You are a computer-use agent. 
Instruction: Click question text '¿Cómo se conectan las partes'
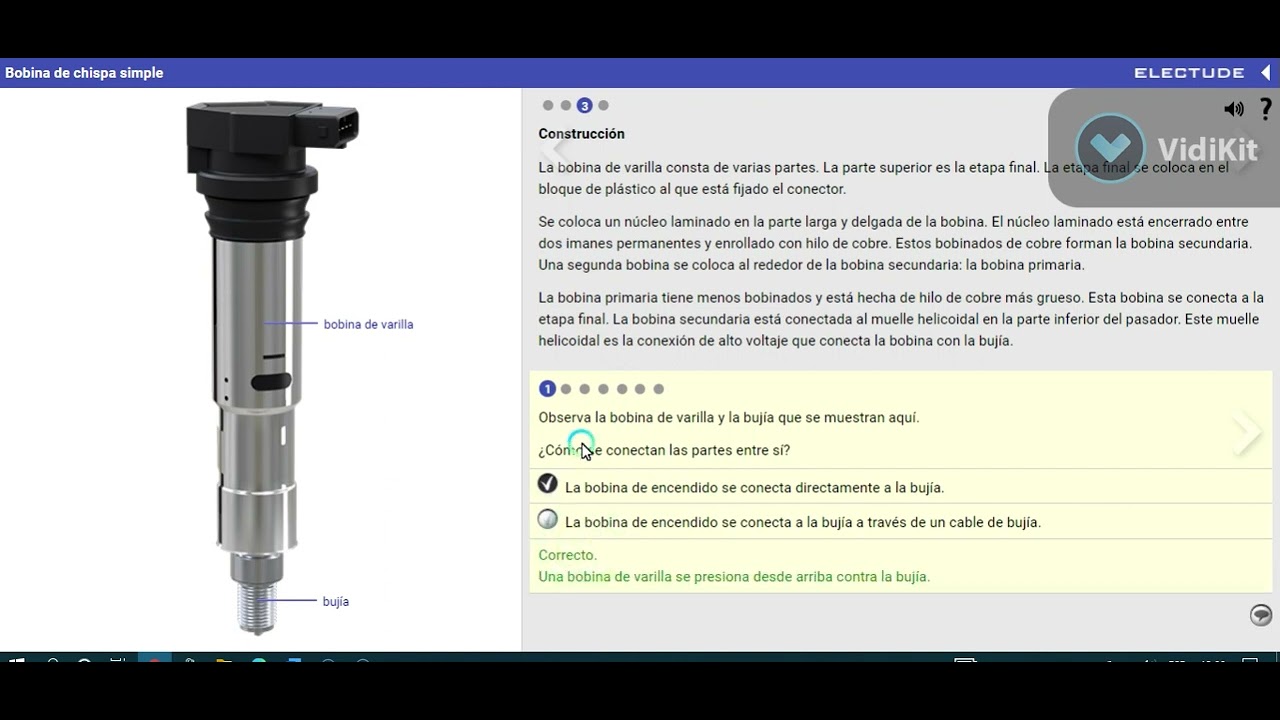pyautogui.click(x=664, y=450)
